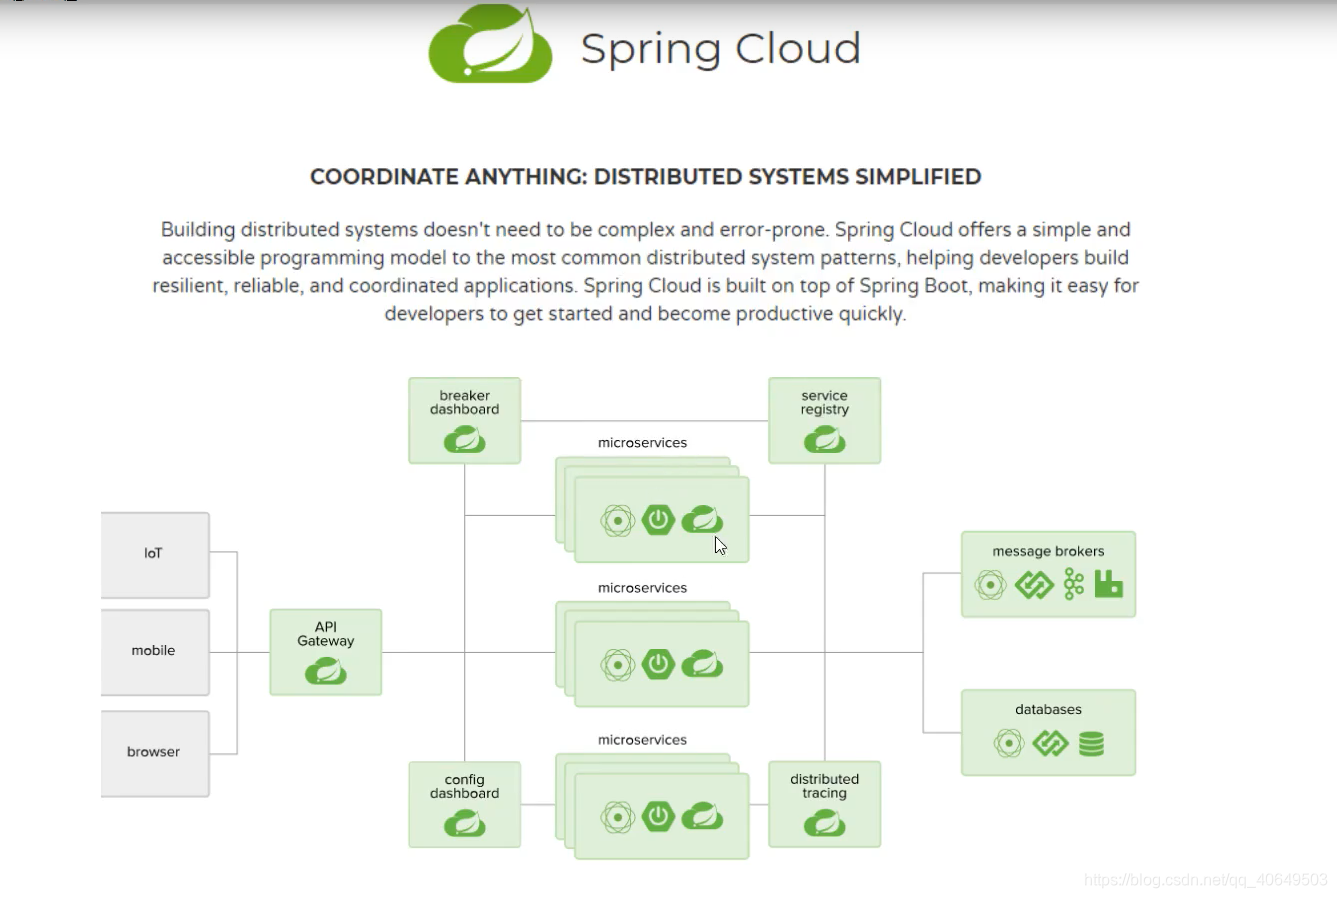1337x898 pixels.
Task: Click the 'API Gateway' label
Action: (326, 634)
